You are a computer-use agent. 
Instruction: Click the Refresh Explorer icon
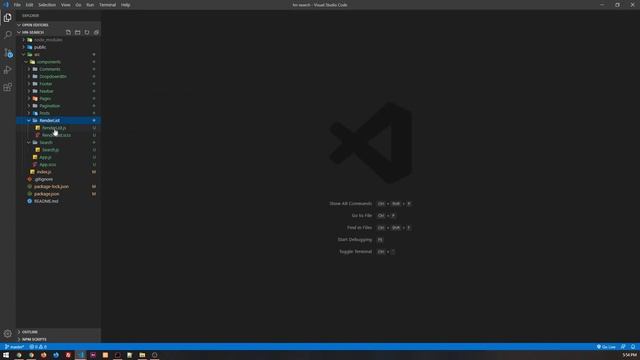pos(87,32)
